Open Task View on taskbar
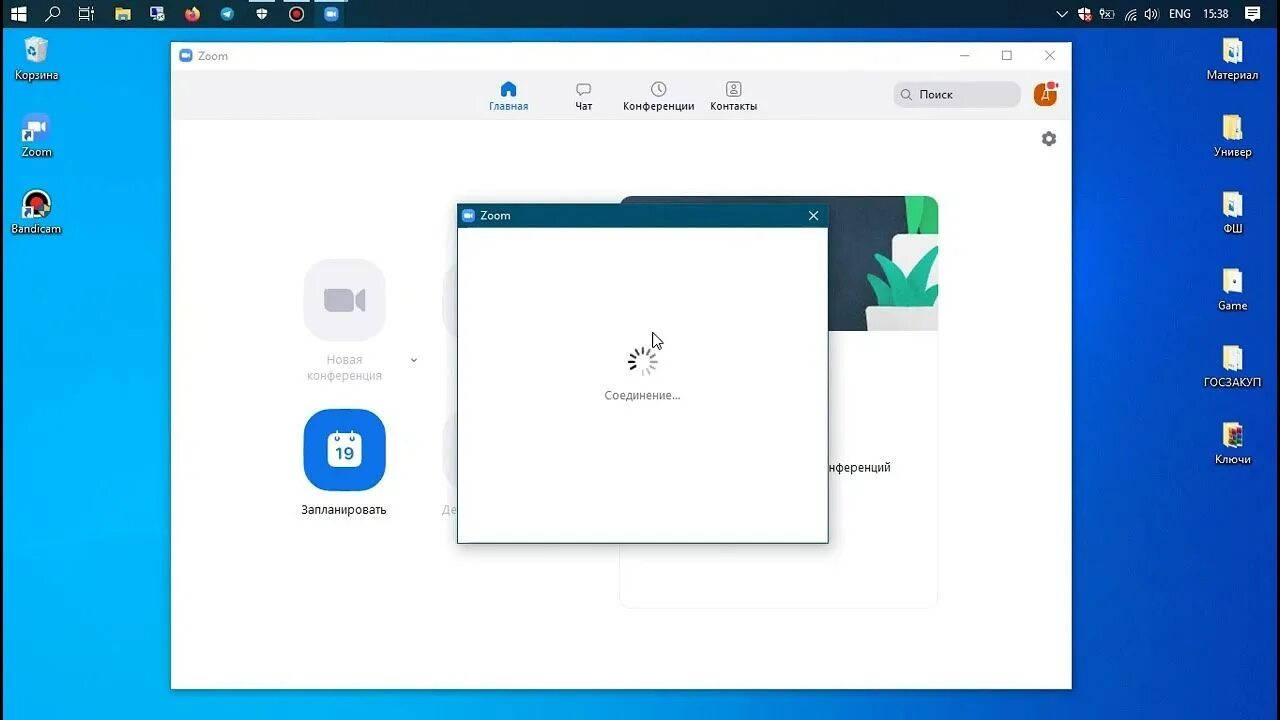1280x720 pixels. (x=86, y=14)
